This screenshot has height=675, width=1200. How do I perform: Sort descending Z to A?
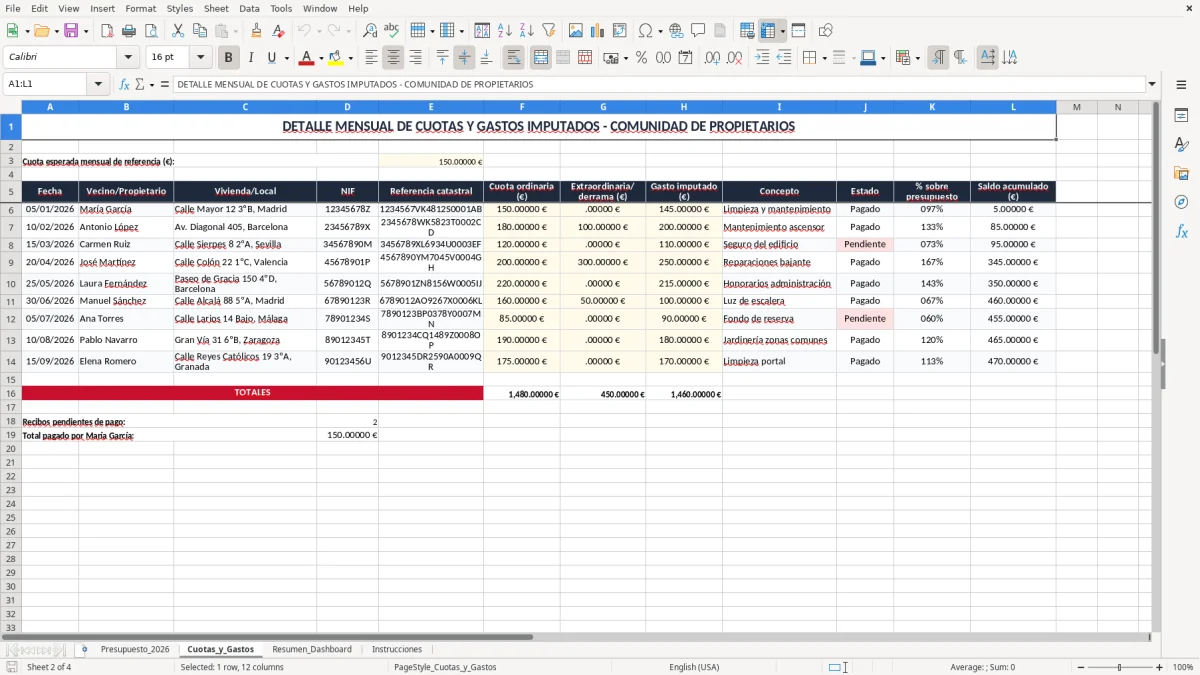pos(527,31)
